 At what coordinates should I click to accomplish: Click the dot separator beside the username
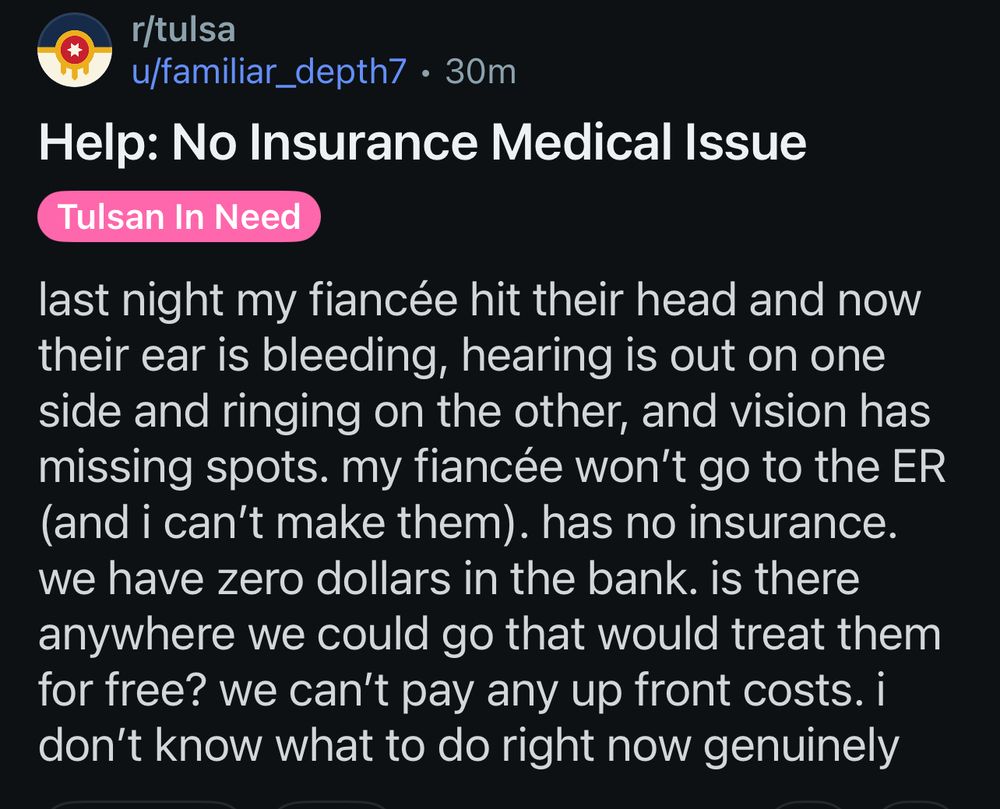(x=426, y=73)
